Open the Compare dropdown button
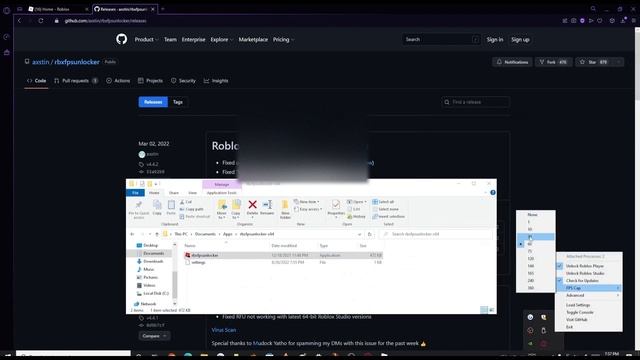The width and height of the screenshot is (640, 360). point(154,336)
